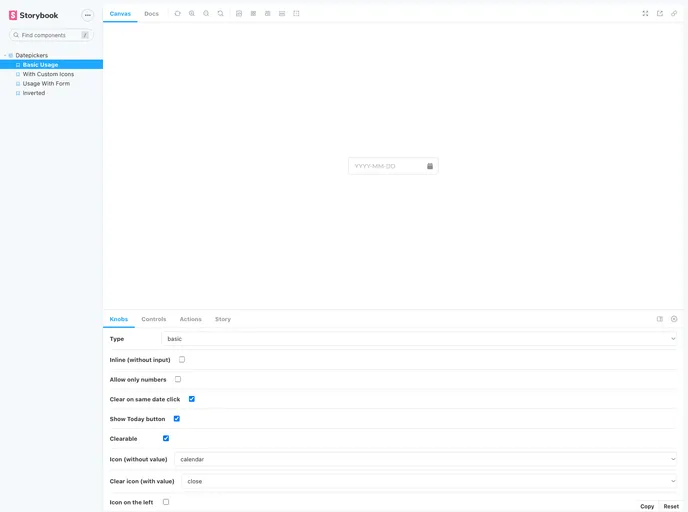This screenshot has width=688, height=512.
Task: Select the Basic Usage story
Action: coord(51,64)
